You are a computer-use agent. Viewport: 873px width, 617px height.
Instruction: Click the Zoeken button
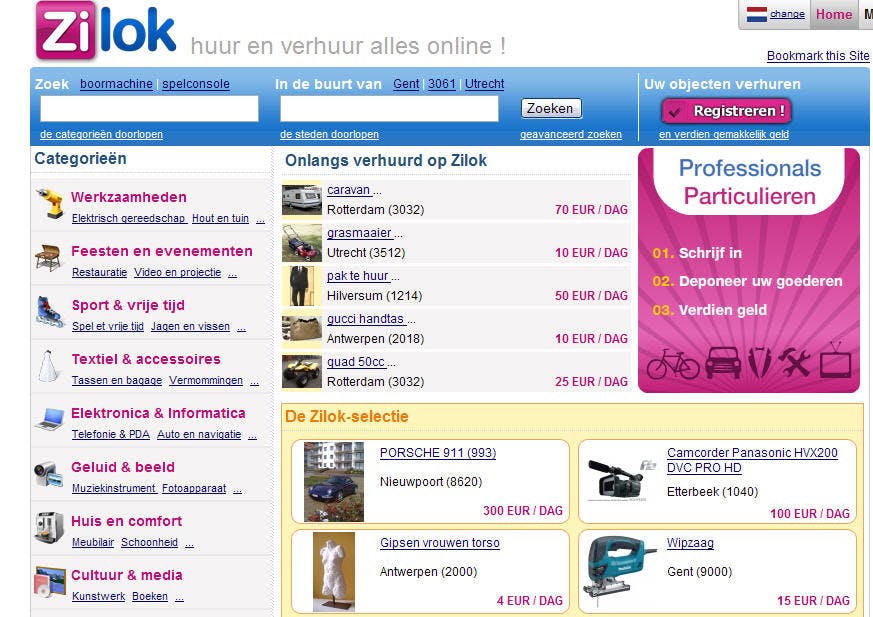[551, 109]
